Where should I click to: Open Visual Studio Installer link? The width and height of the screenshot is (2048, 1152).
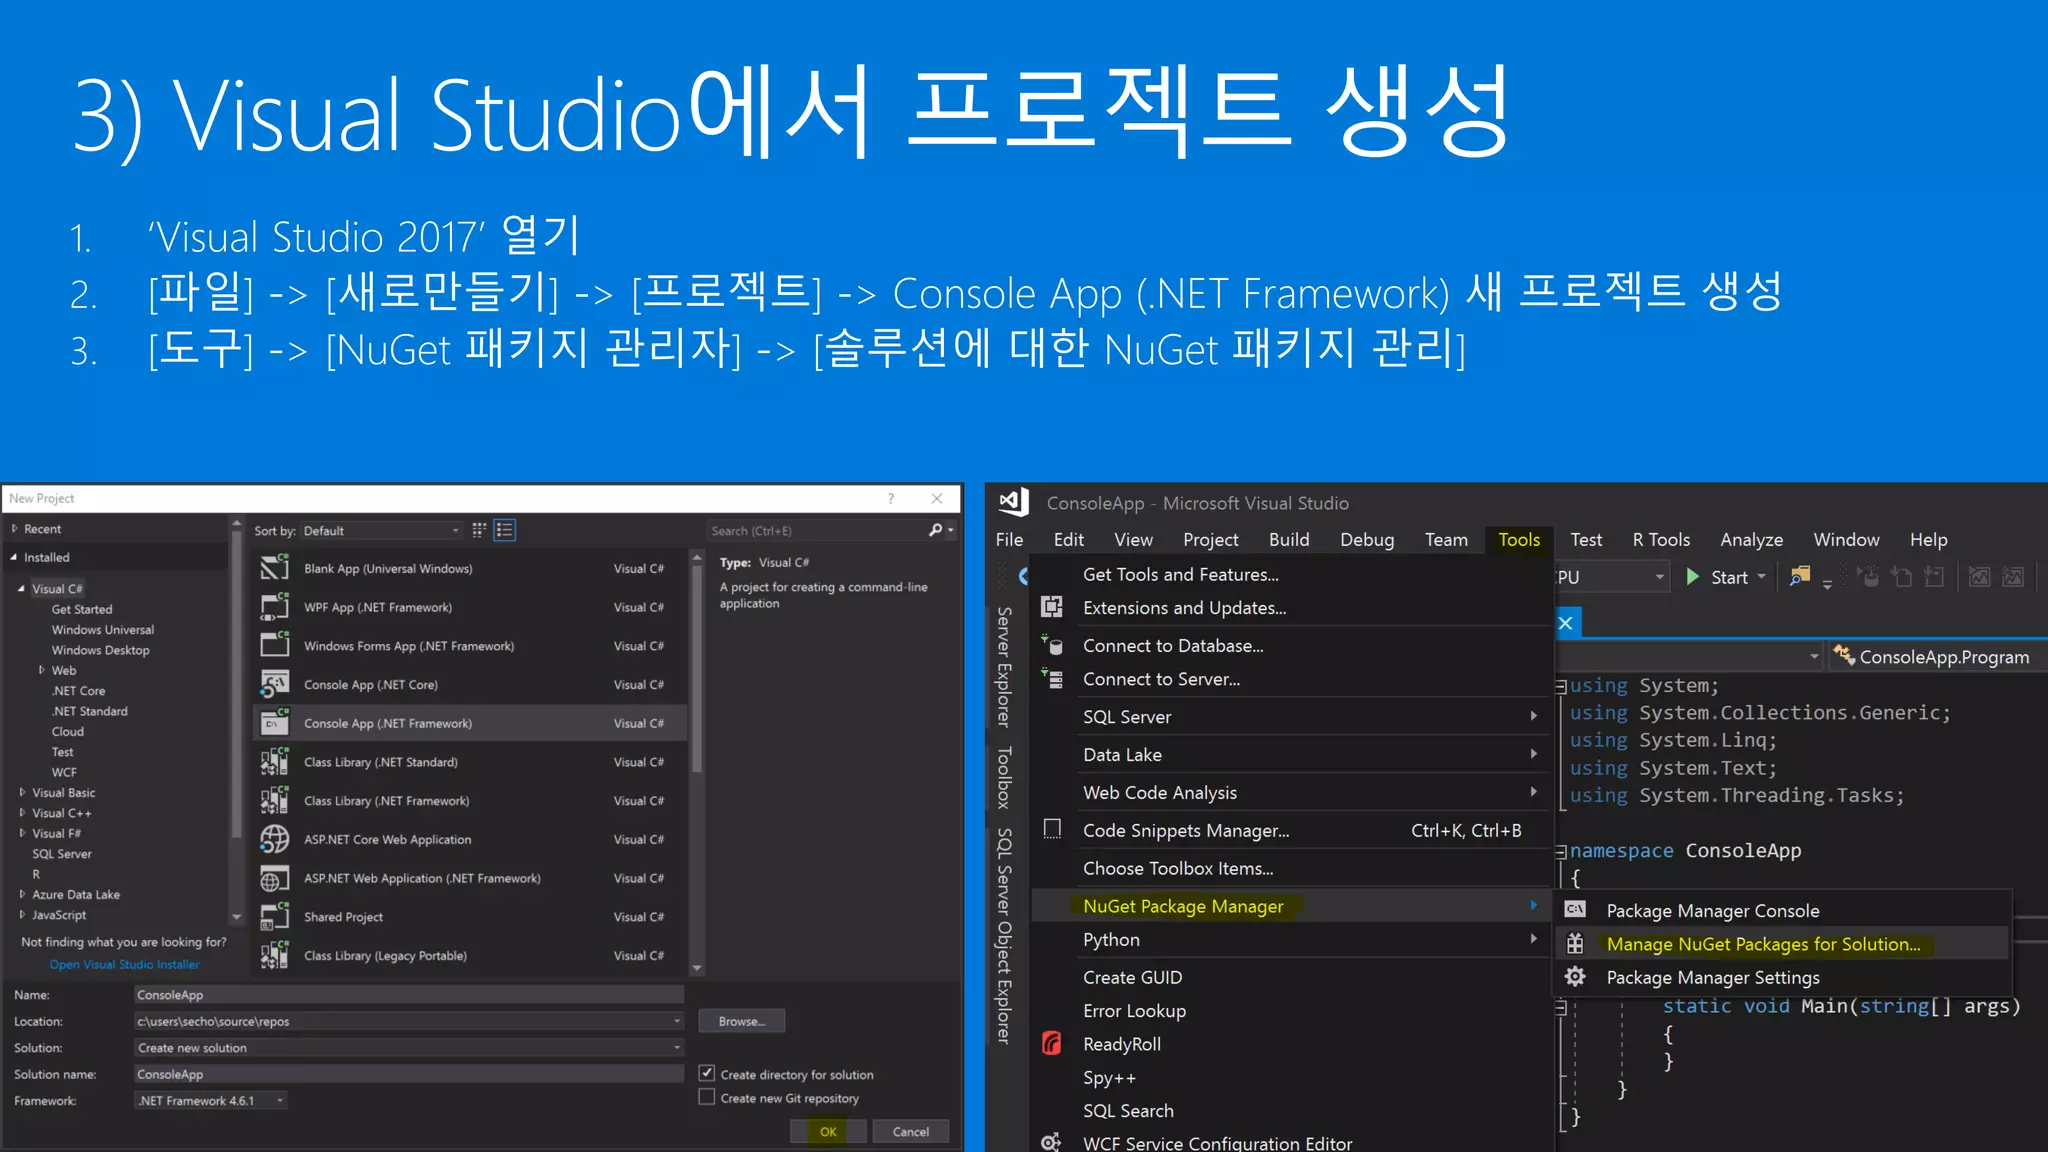pos(124,964)
